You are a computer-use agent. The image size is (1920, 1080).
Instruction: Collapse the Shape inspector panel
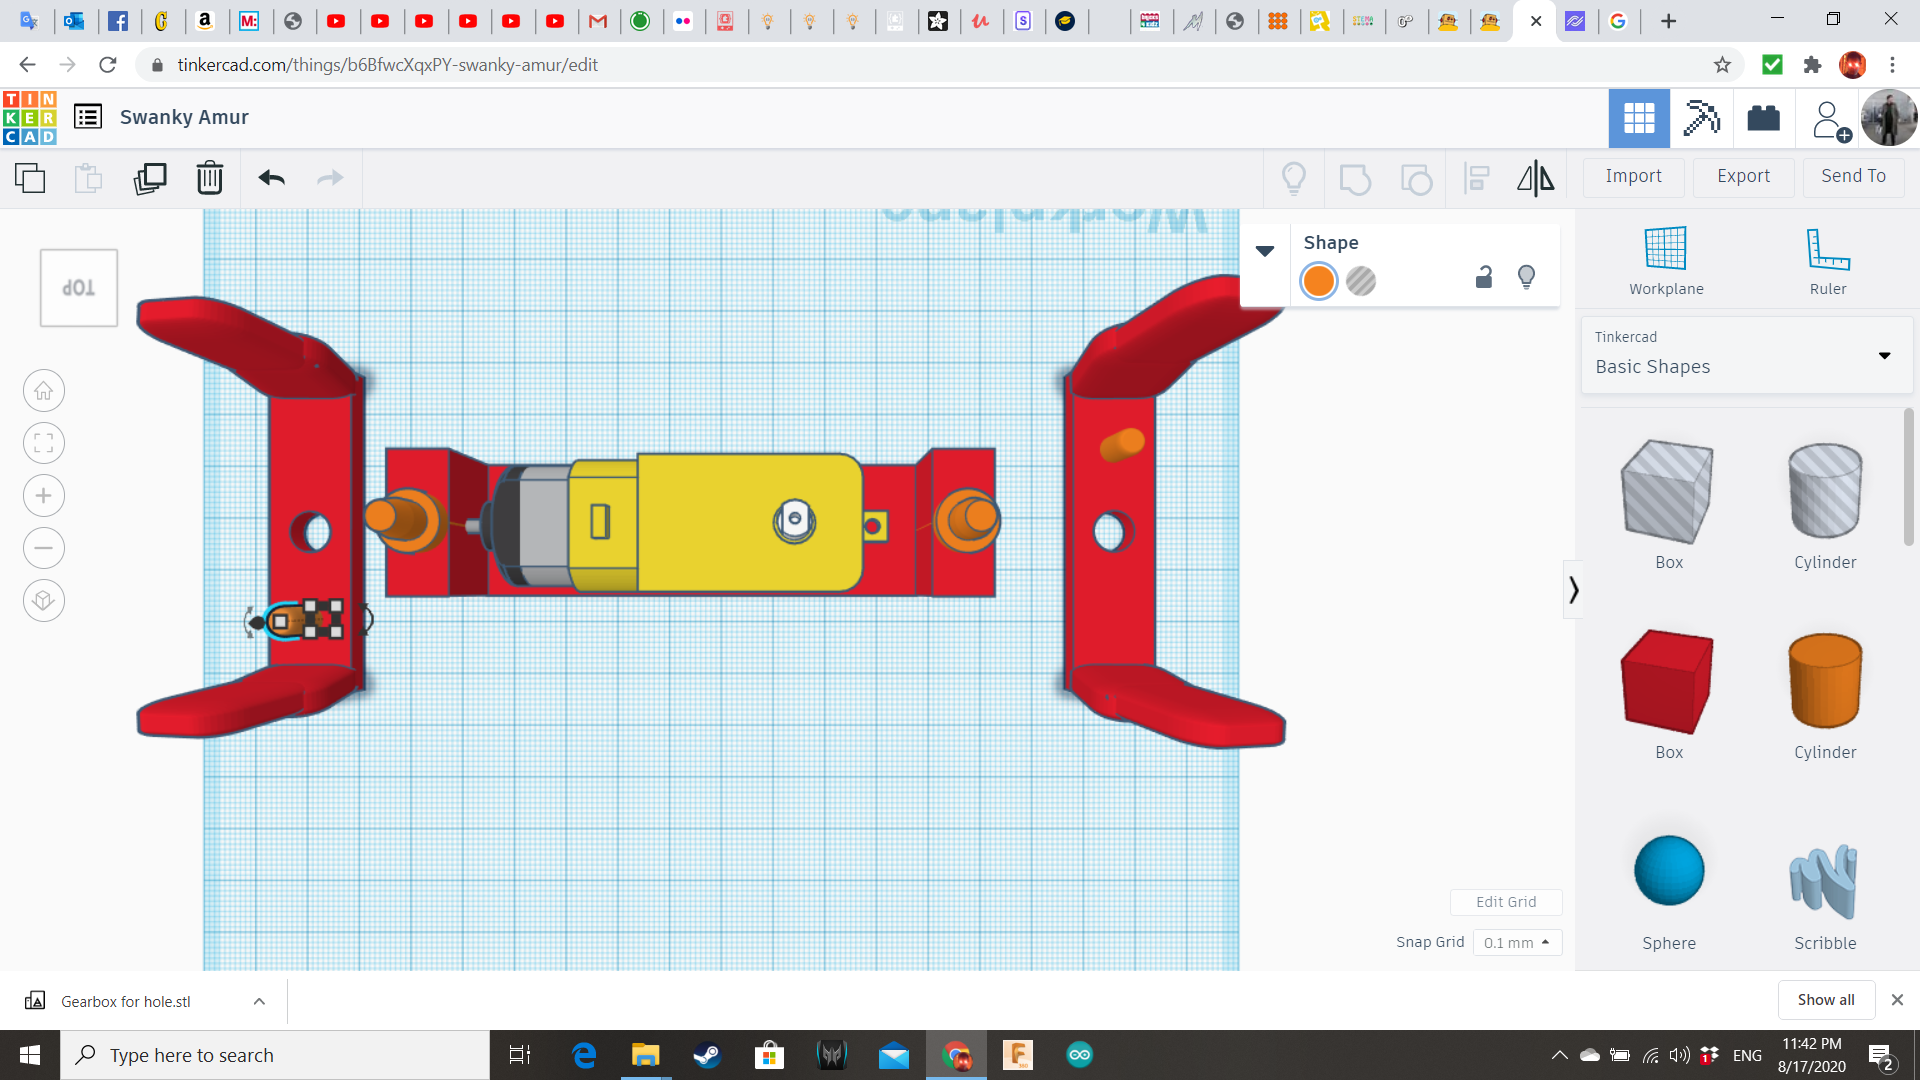click(1265, 250)
